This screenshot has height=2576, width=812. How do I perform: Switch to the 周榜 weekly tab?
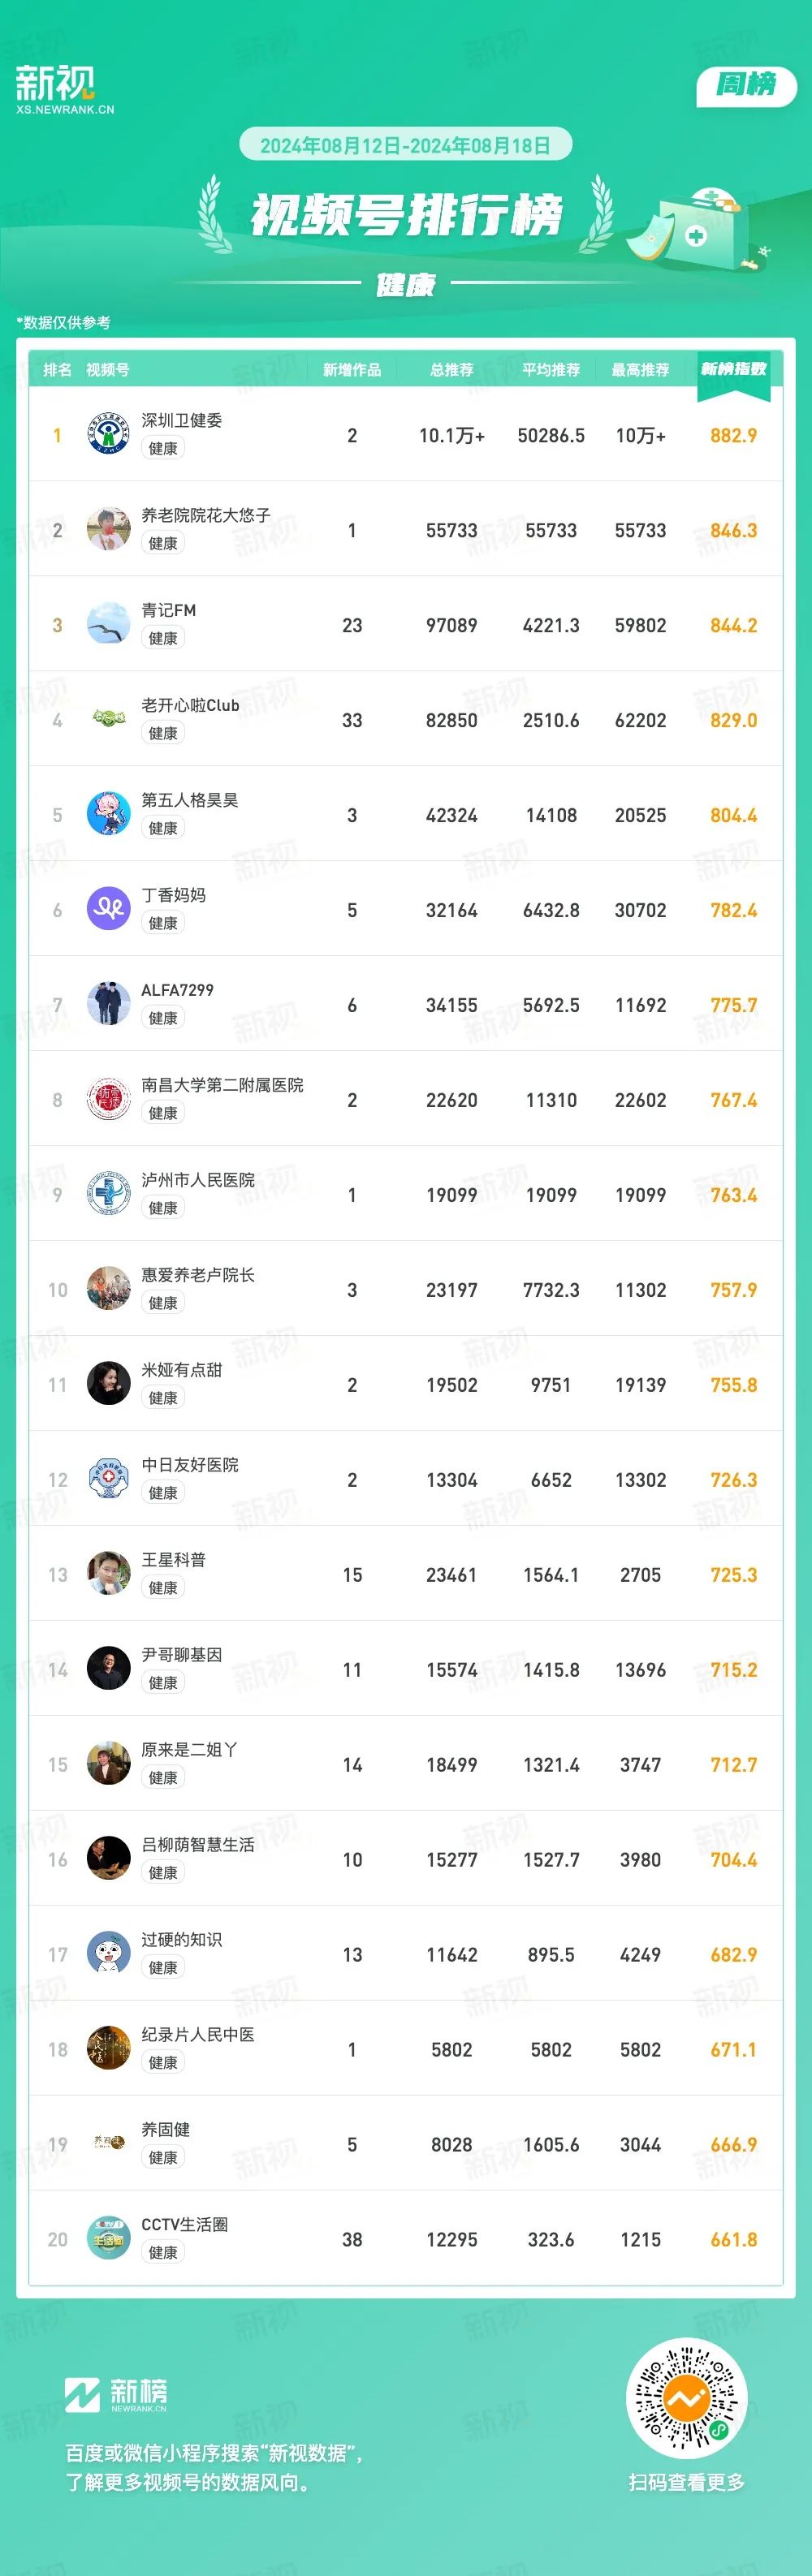pos(746,86)
